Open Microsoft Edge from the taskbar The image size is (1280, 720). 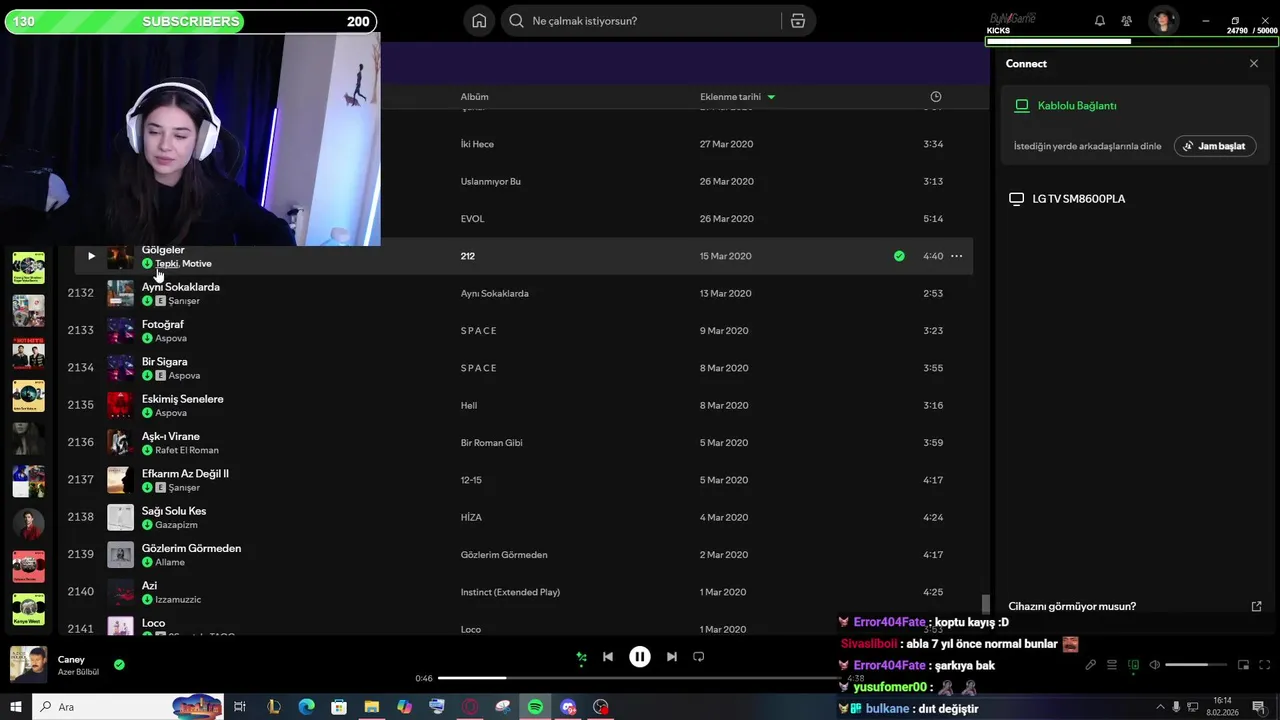coord(306,707)
